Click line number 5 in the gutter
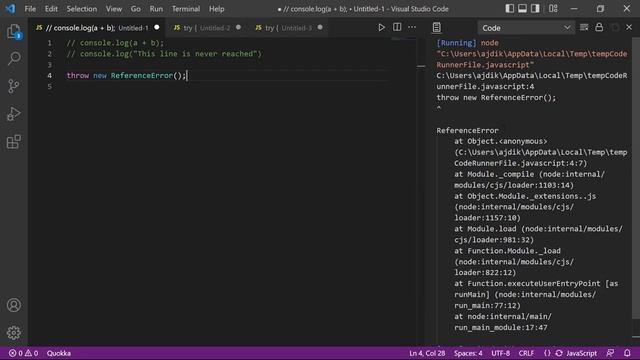This screenshot has width=640, height=360. tap(49, 87)
